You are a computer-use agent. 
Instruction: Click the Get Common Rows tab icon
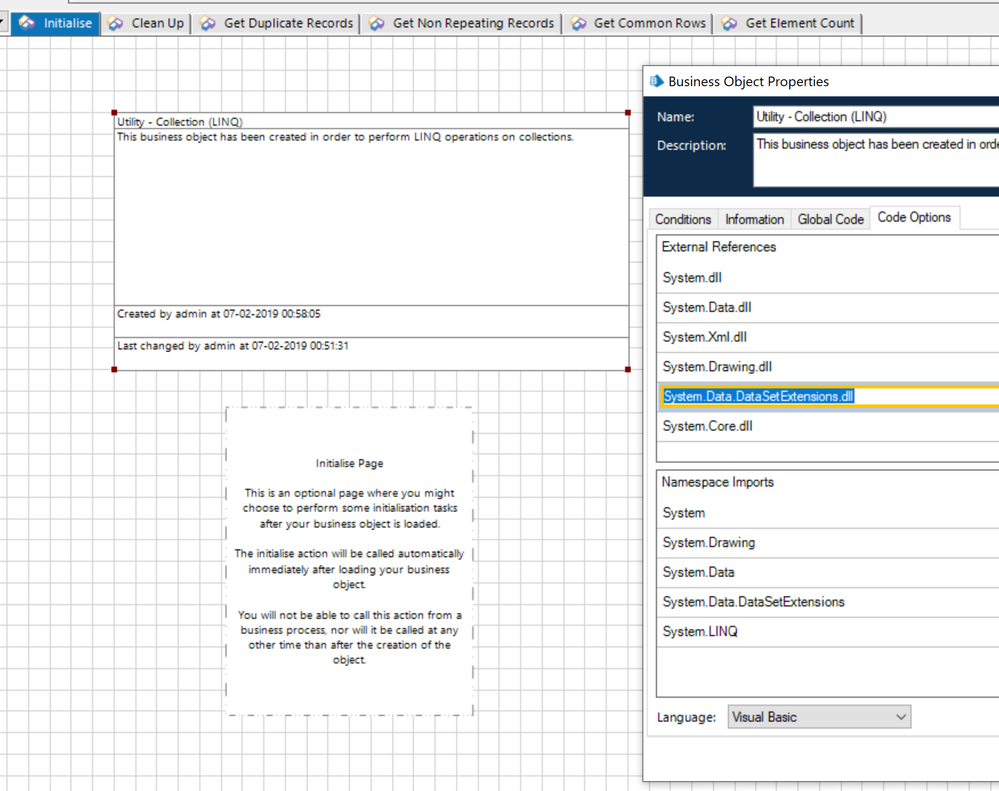tap(579, 23)
